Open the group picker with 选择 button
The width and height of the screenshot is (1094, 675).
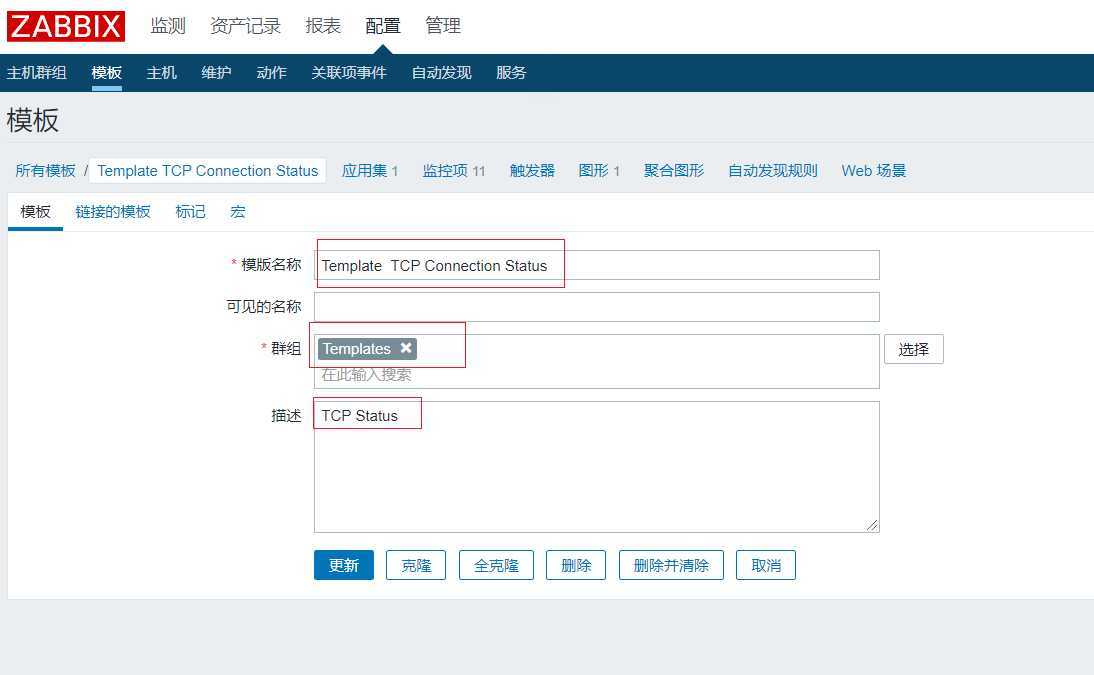(913, 349)
